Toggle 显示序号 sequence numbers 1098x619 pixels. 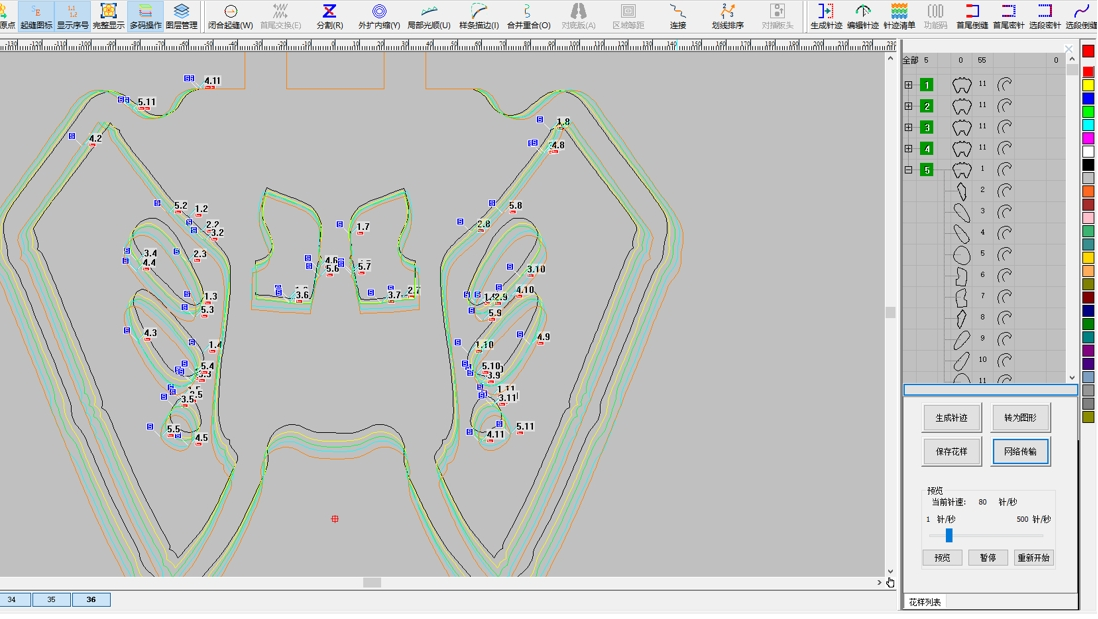click(72, 16)
